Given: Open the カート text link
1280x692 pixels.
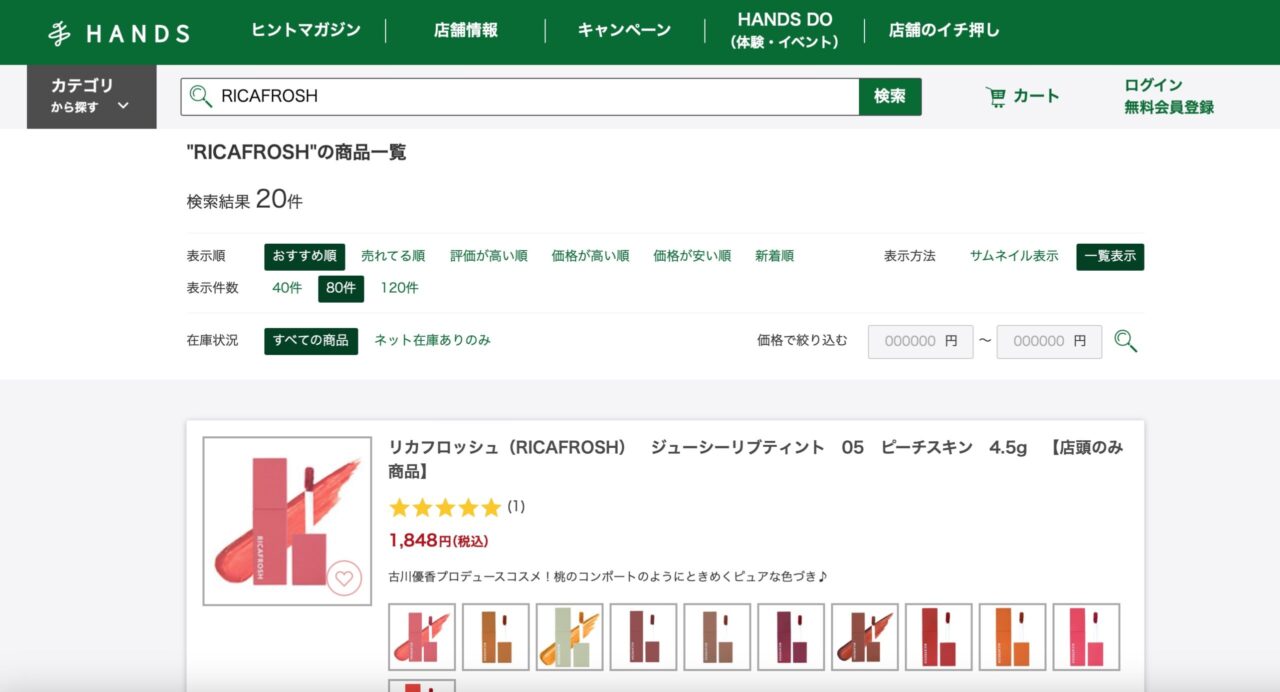Looking at the screenshot, I should pyautogui.click(x=1036, y=97).
